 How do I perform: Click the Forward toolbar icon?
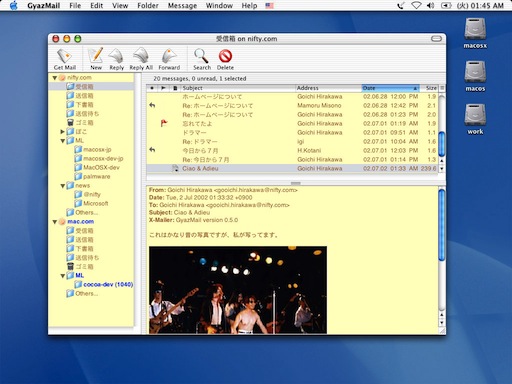coord(169,56)
